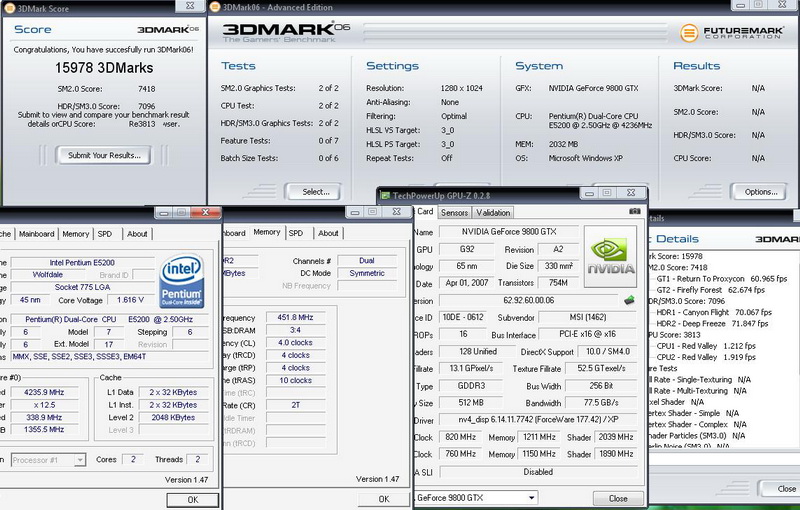Image resolution: width=800 pixels, height=510 pixels.
Task: Click the BIOS version 62.92.60.00.06 field
Action: 529,300
